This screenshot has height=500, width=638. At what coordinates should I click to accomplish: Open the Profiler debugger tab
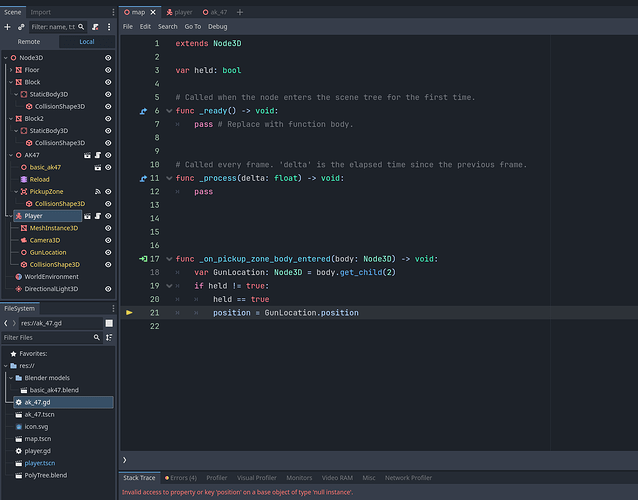pyautogui.click(x=216, y=478)
